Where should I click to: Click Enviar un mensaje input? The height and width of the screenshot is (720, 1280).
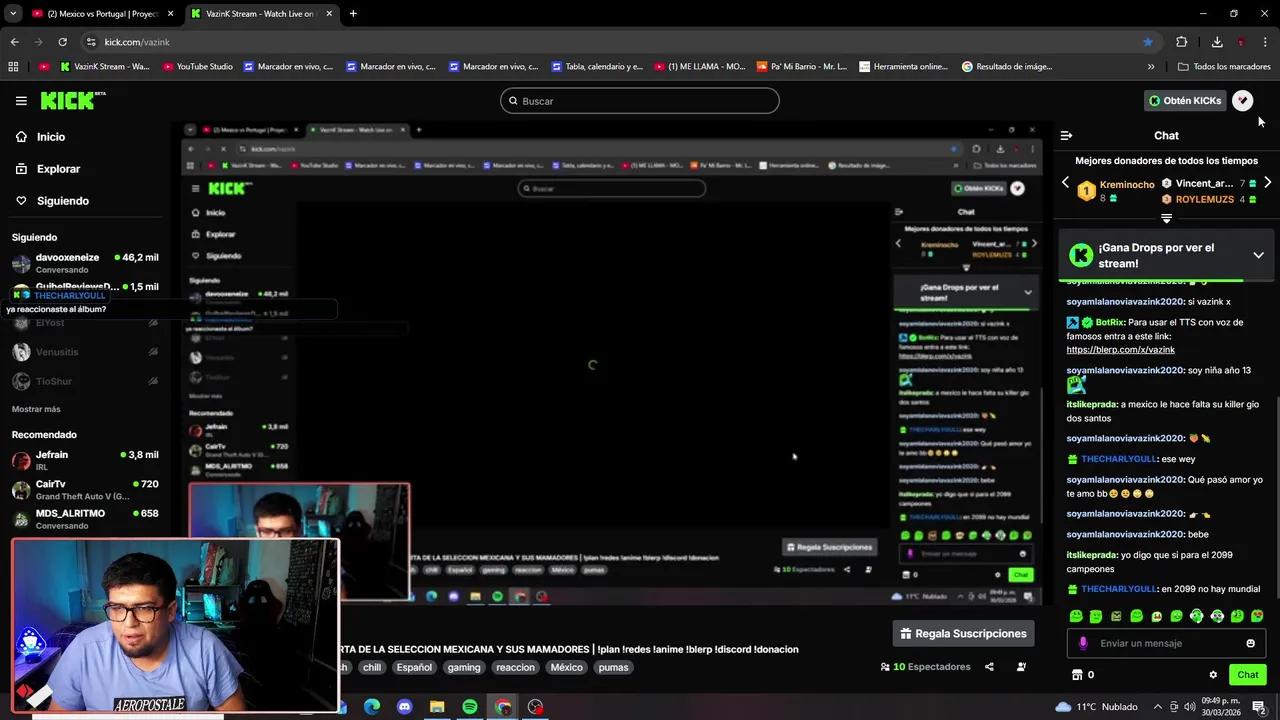click(1166, 643)
